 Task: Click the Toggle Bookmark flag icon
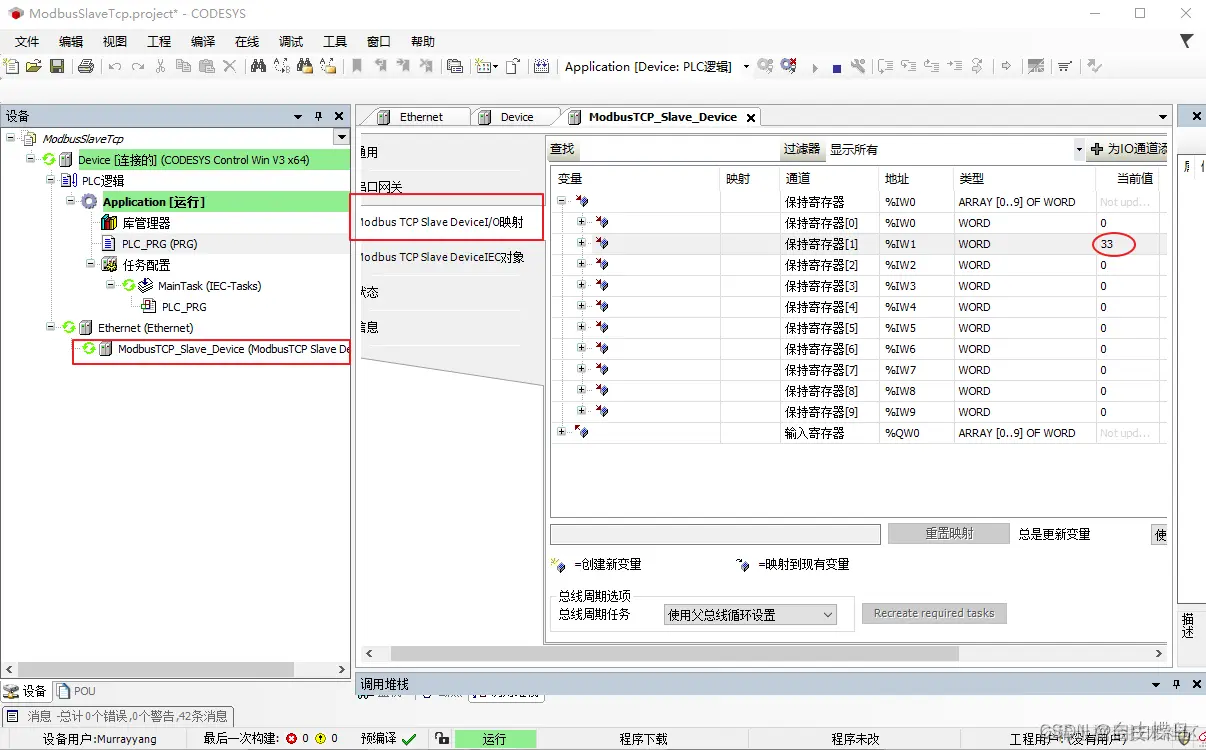357,66
